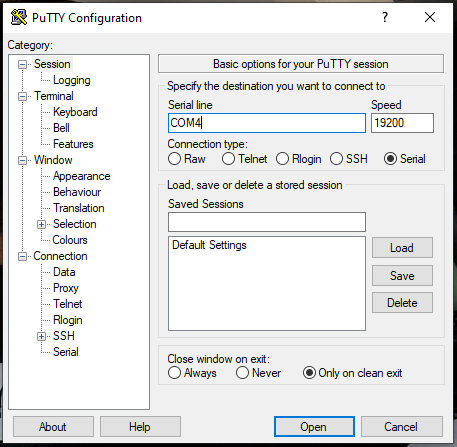Open the Features category
This screenshot has width=457, height=447.
click(73, 144)
